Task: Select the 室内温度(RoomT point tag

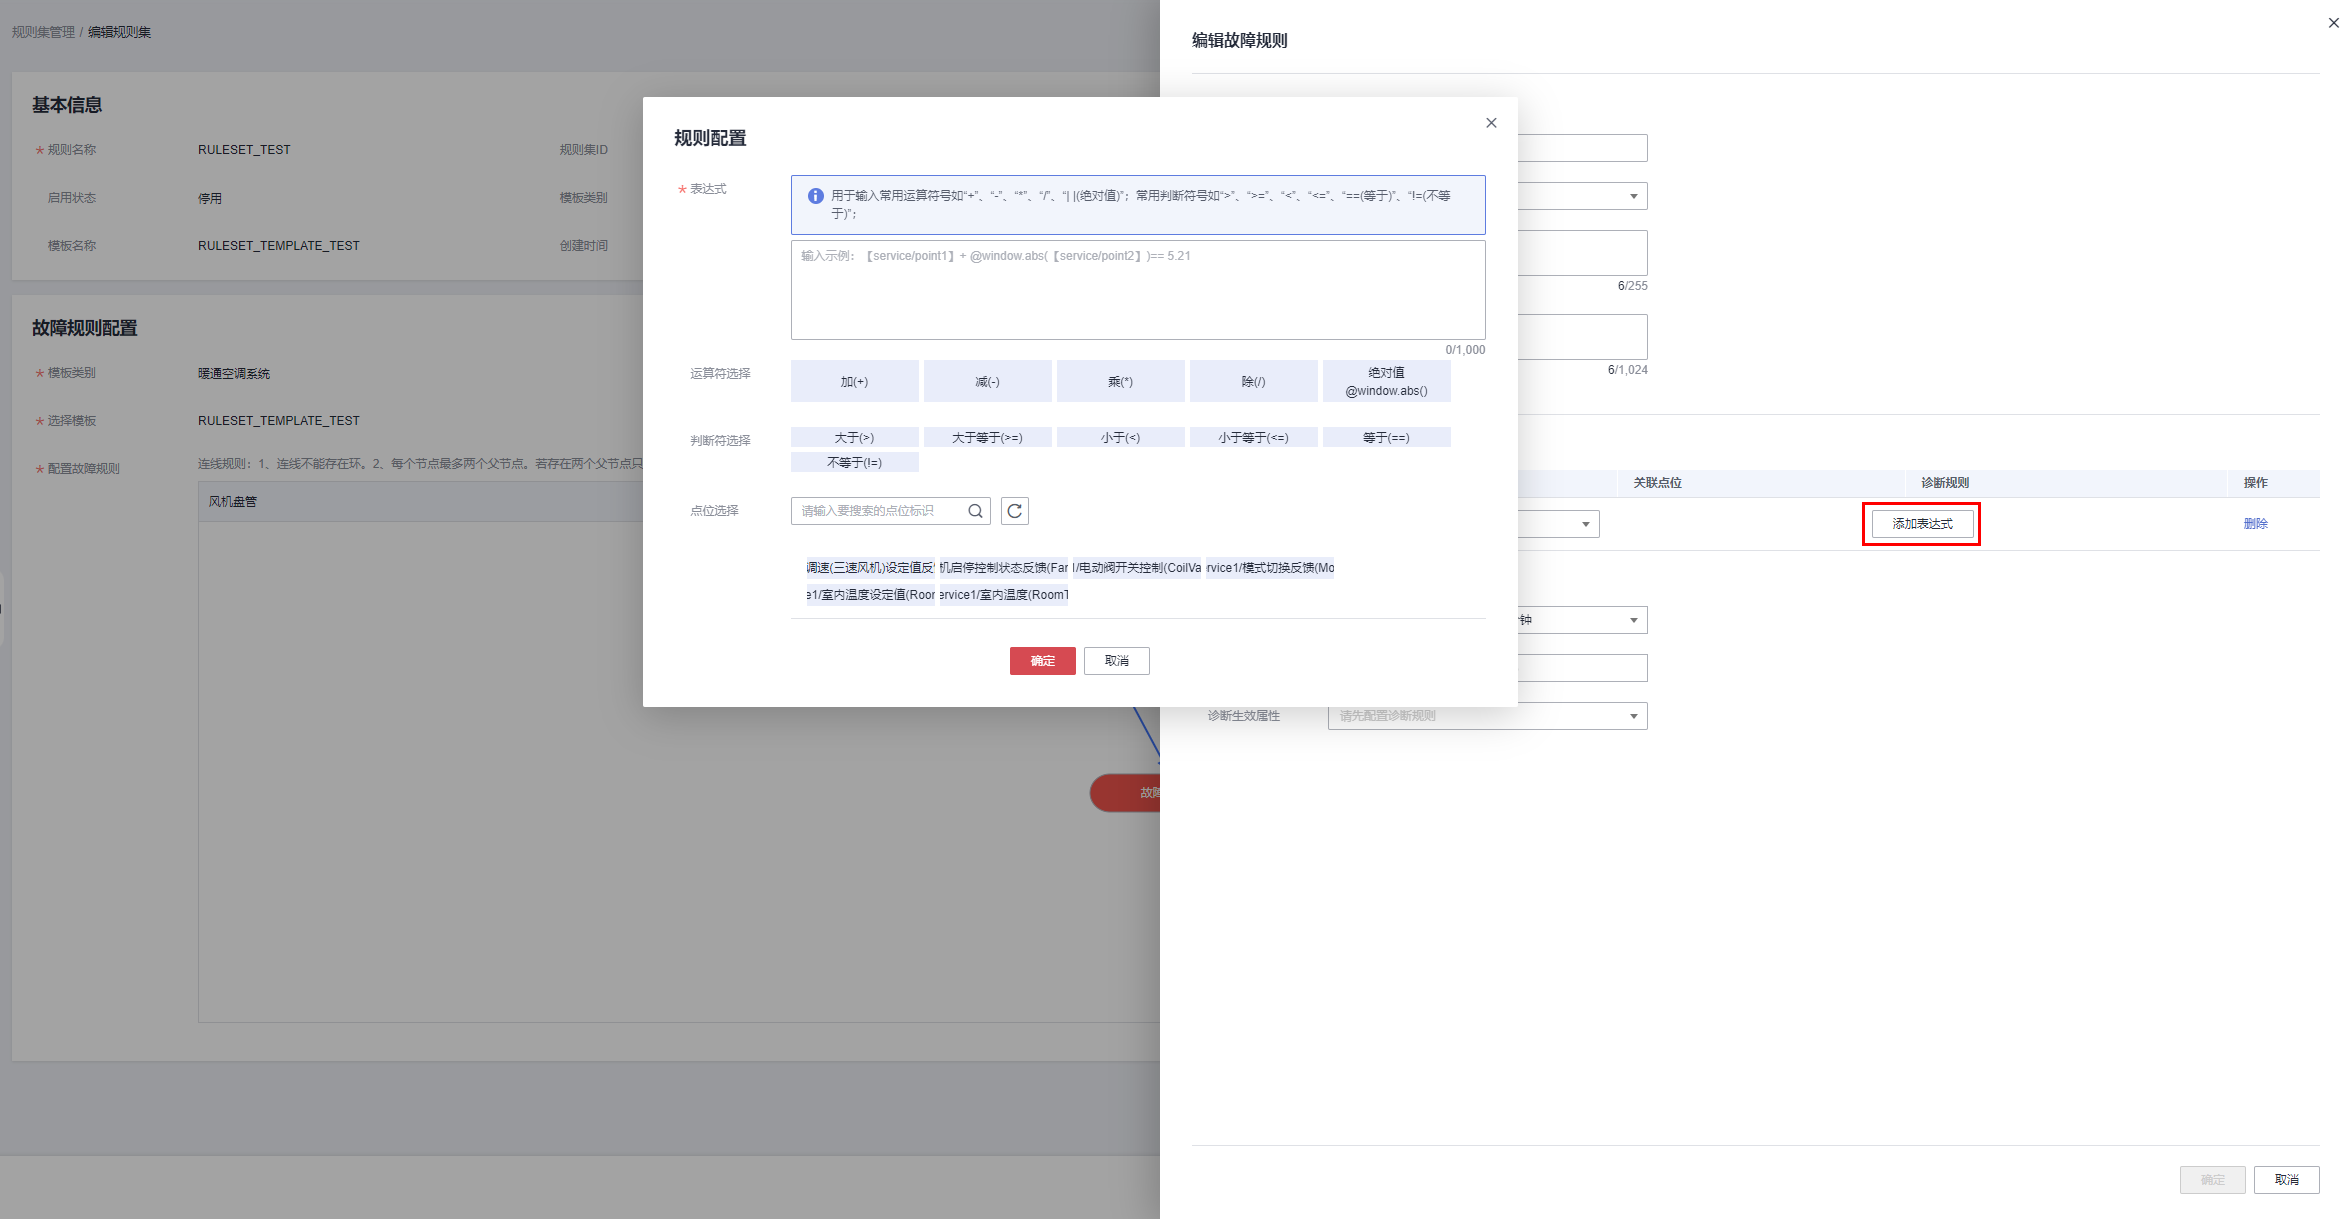Action: pos(1003,595)
